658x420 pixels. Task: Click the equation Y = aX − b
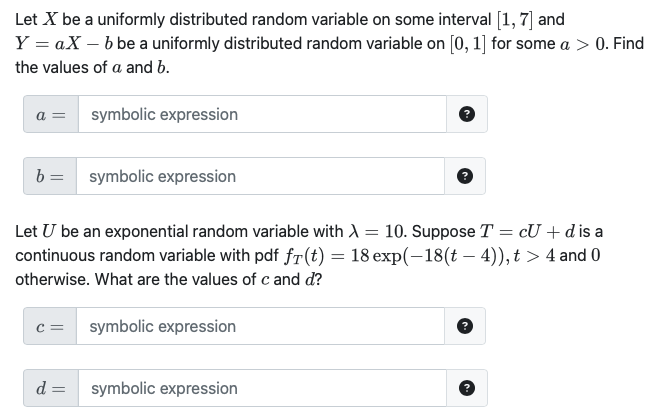point(64,43)
